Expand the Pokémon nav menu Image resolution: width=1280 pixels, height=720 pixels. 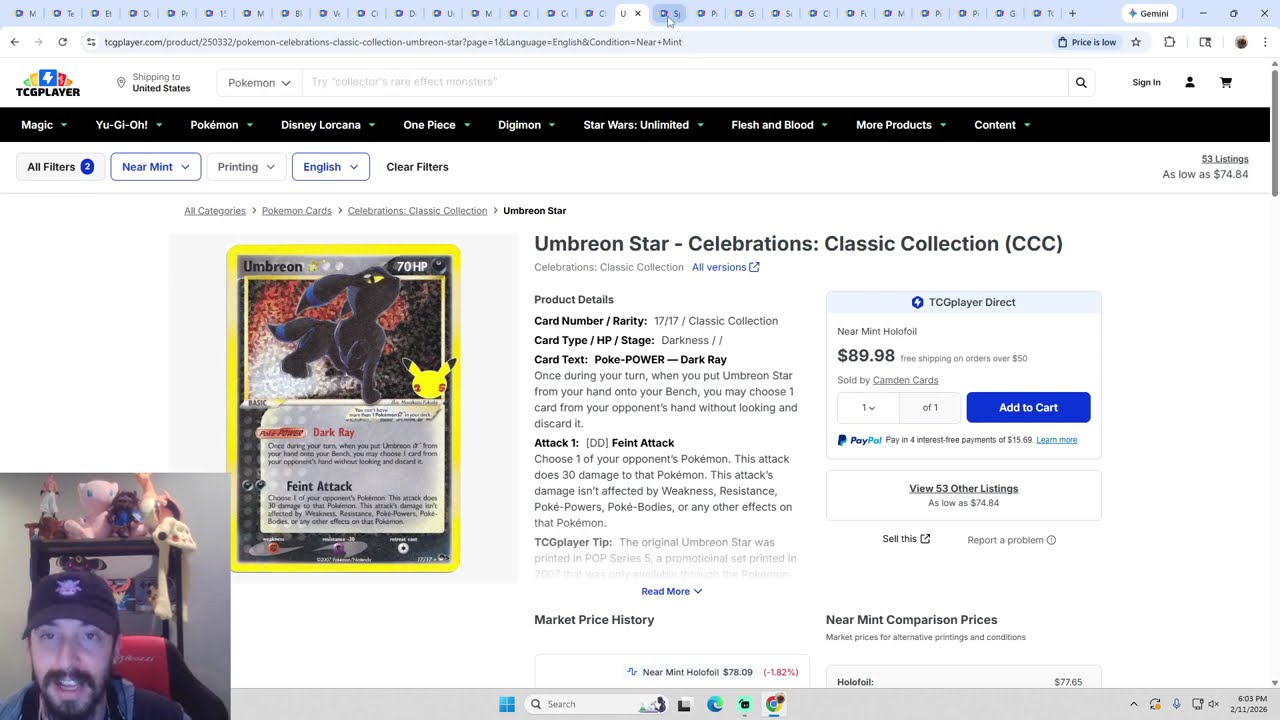click(x=221, y=125)
